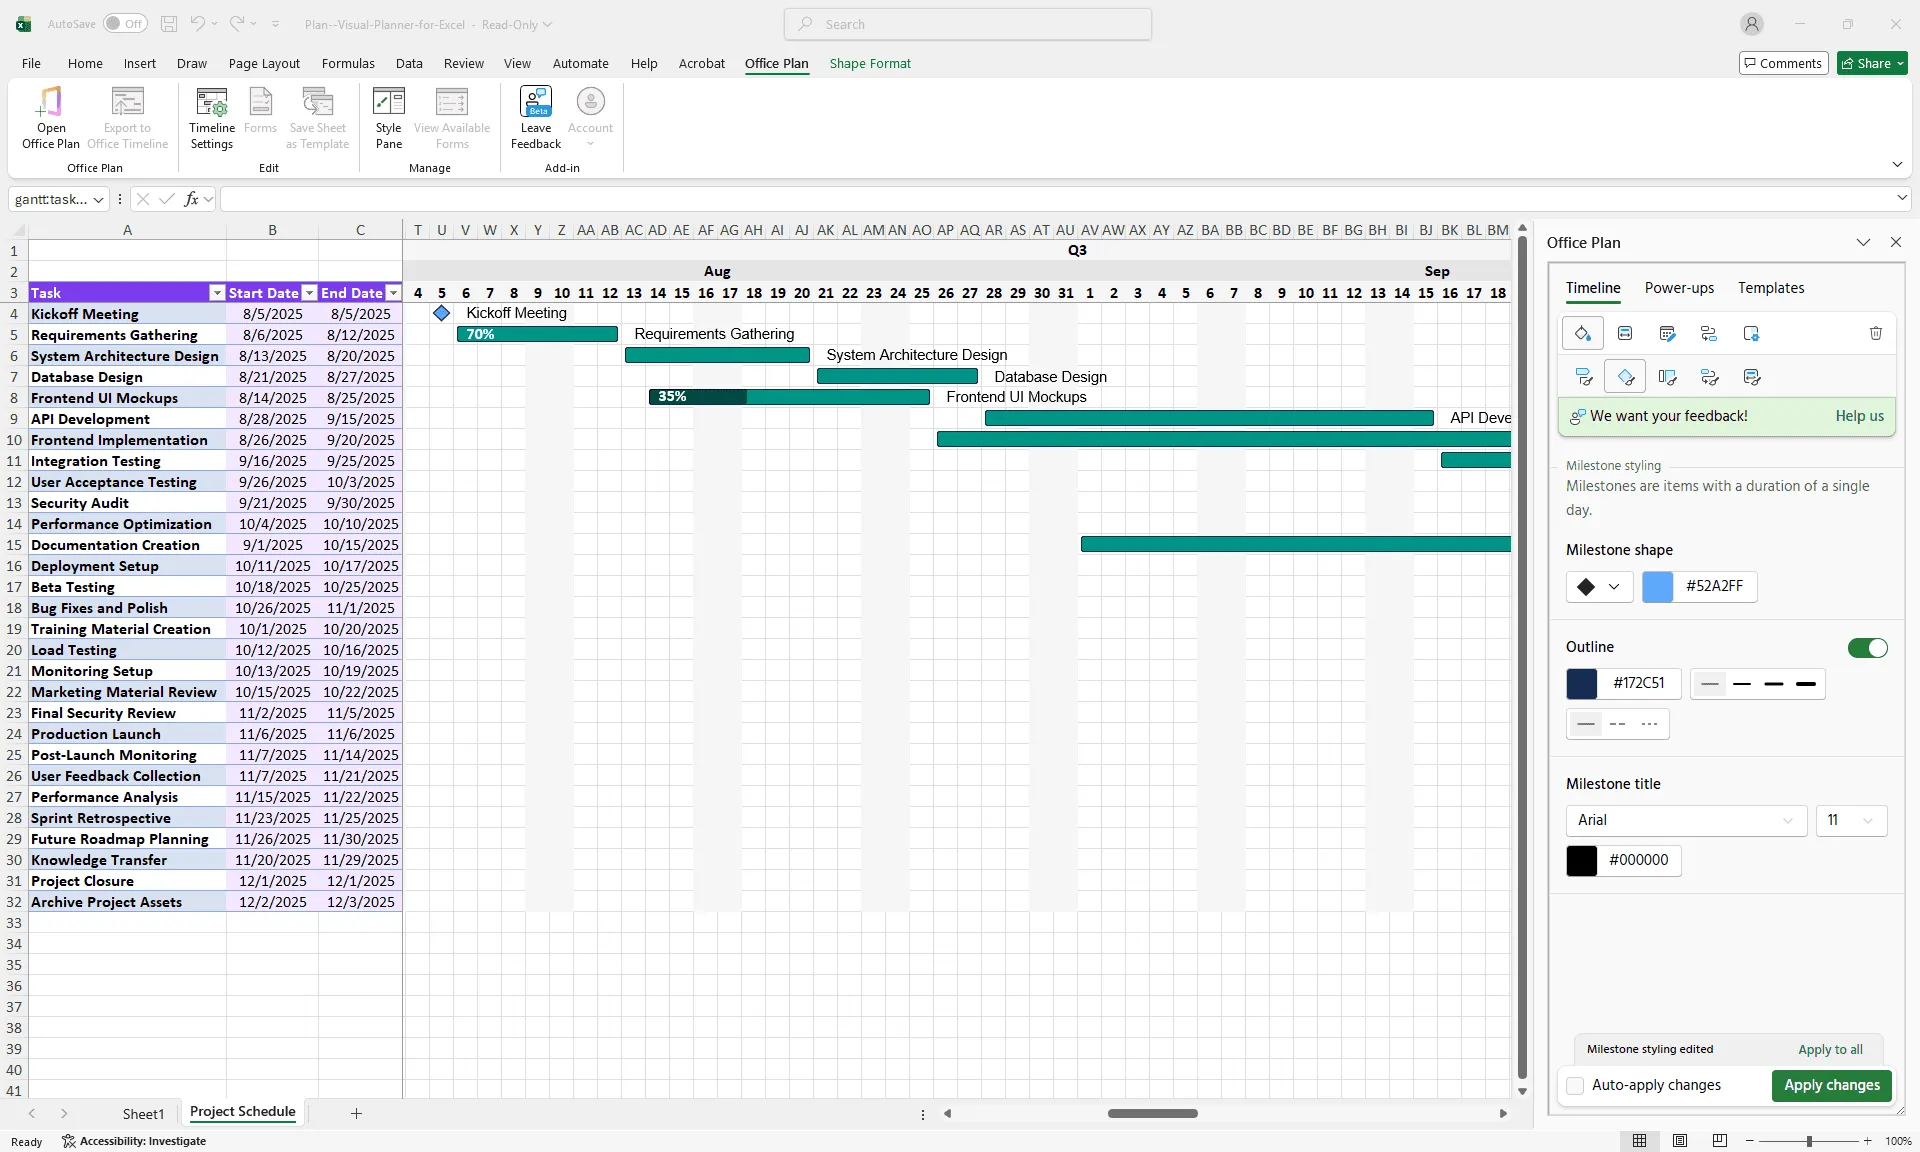Select the milestone fill color icon
The width and height of the screenshot is (1920, 1152).
pos(1583,333)
